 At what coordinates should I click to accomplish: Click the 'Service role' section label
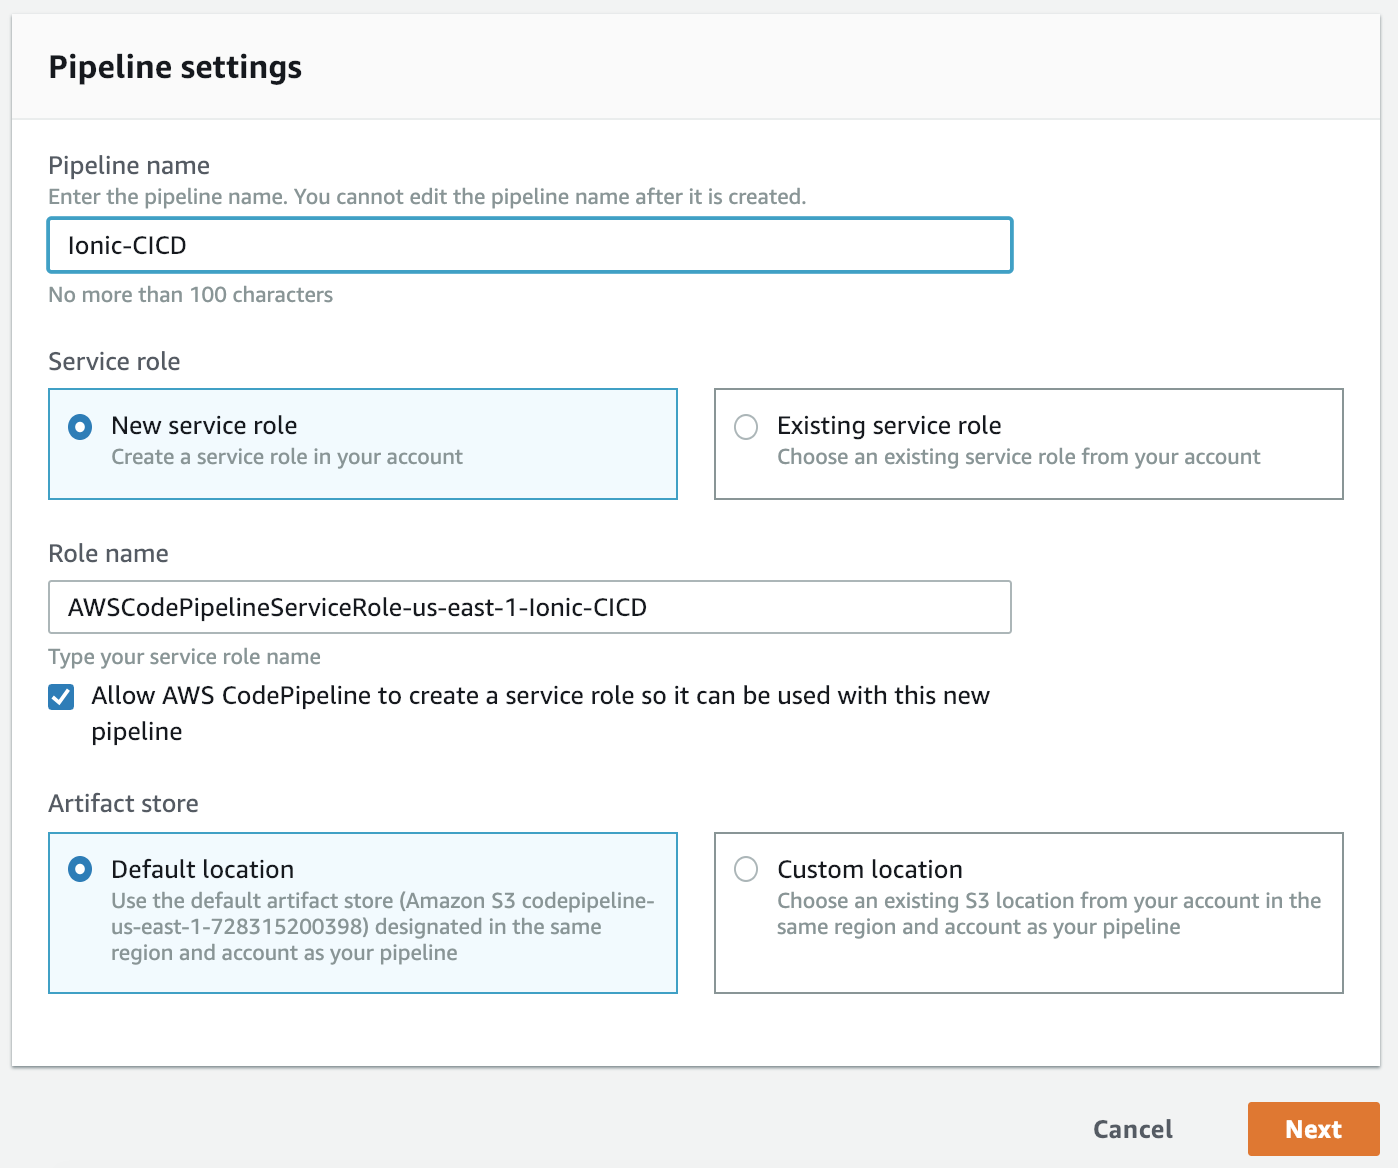point(114,361)
